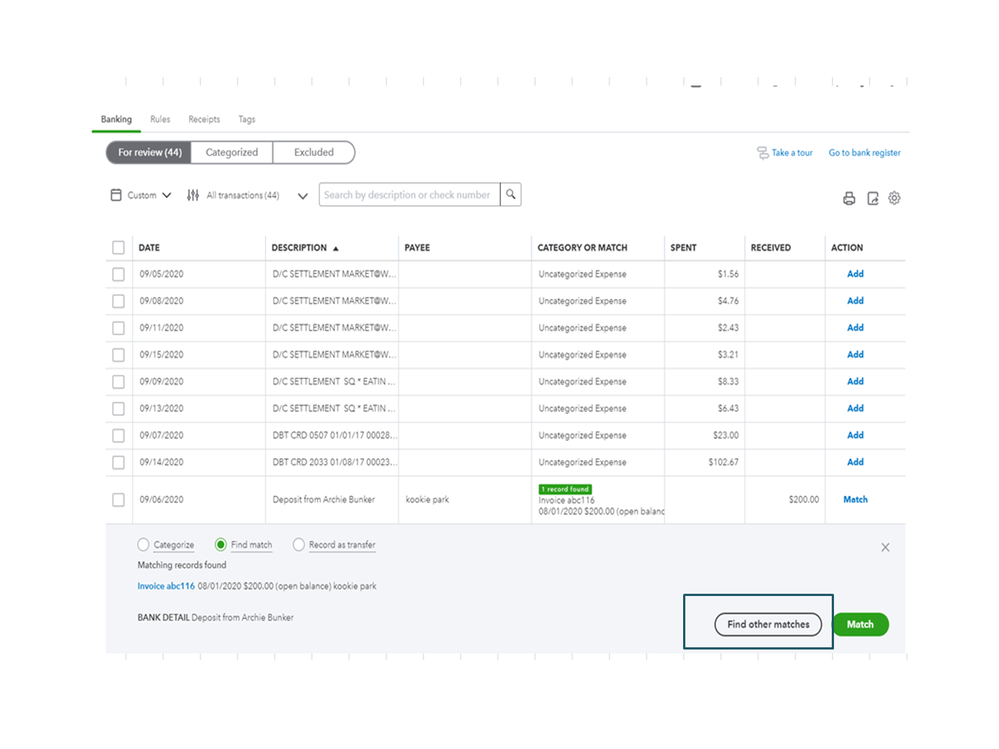Screen dimensions: 999x749
Task: Click the export icon beside the printer
Action: (873, 199)
